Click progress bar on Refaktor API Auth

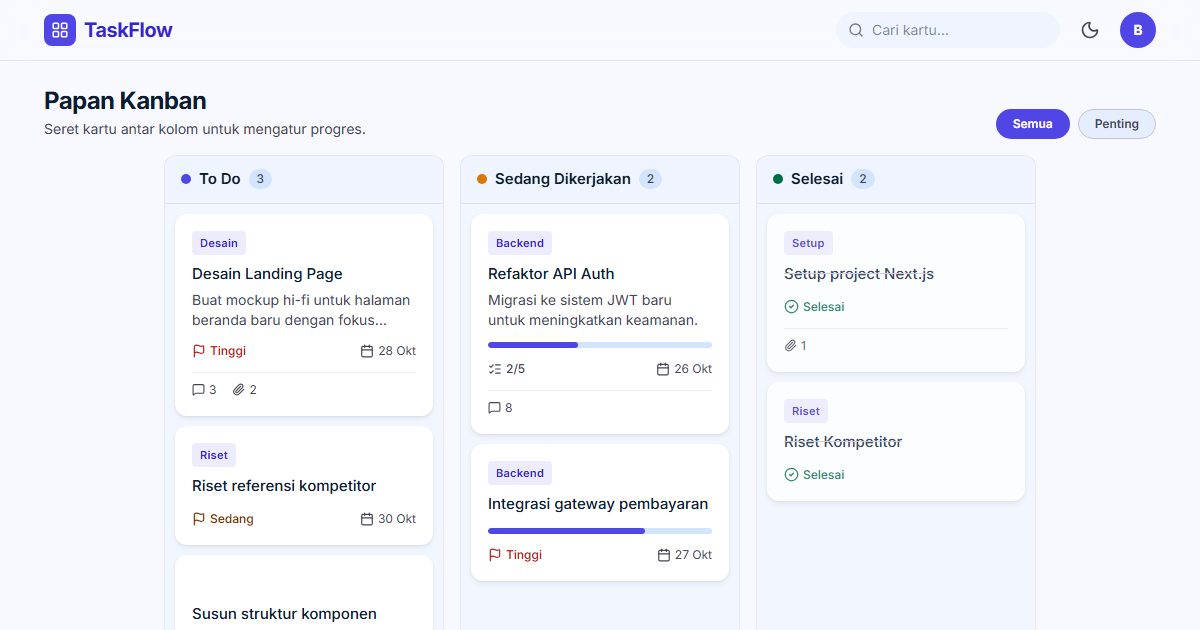click(600, 345)
